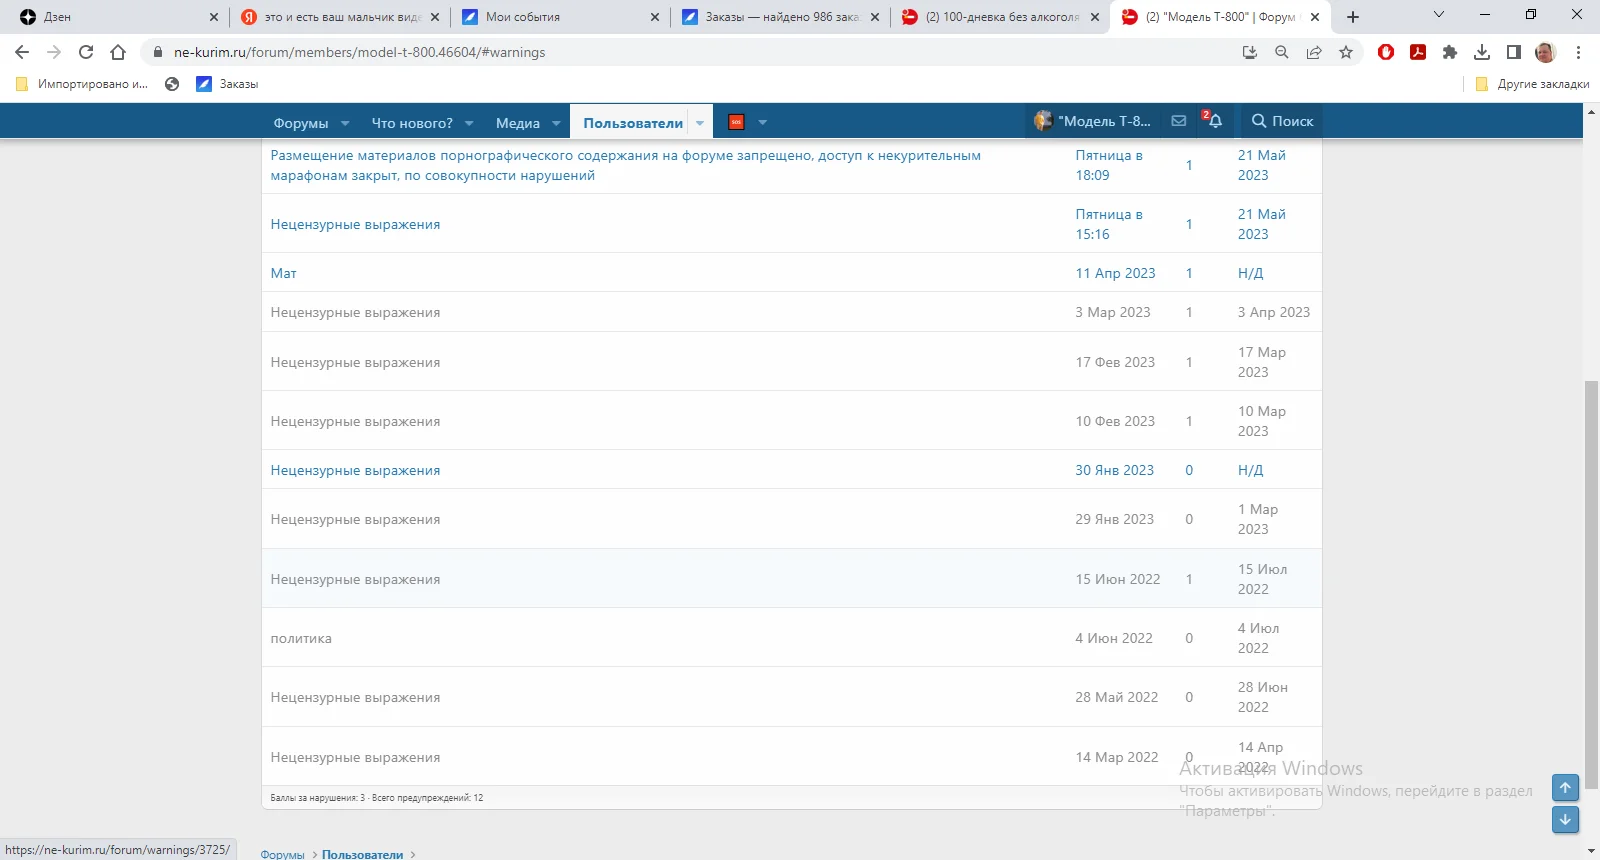
Task: Click the 3 Мар 2023 date cell
Action: [1113, 312]
